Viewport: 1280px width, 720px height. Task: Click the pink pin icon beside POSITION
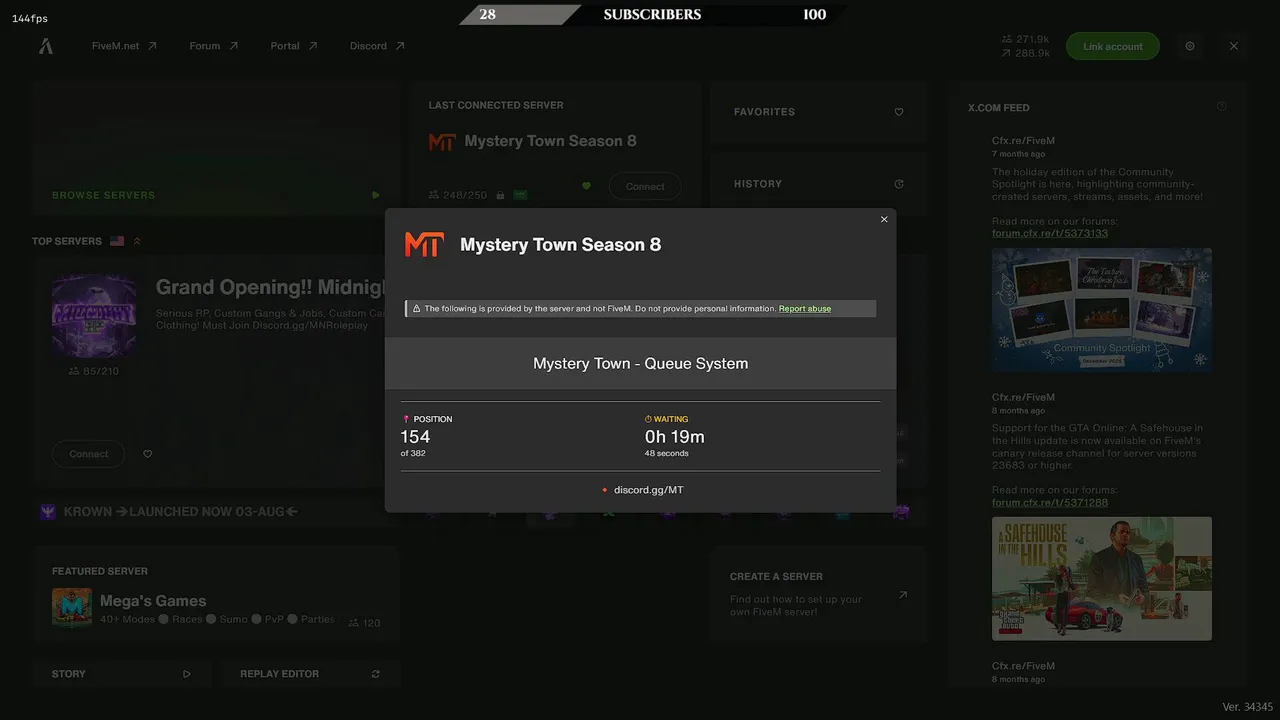[406, 419]
